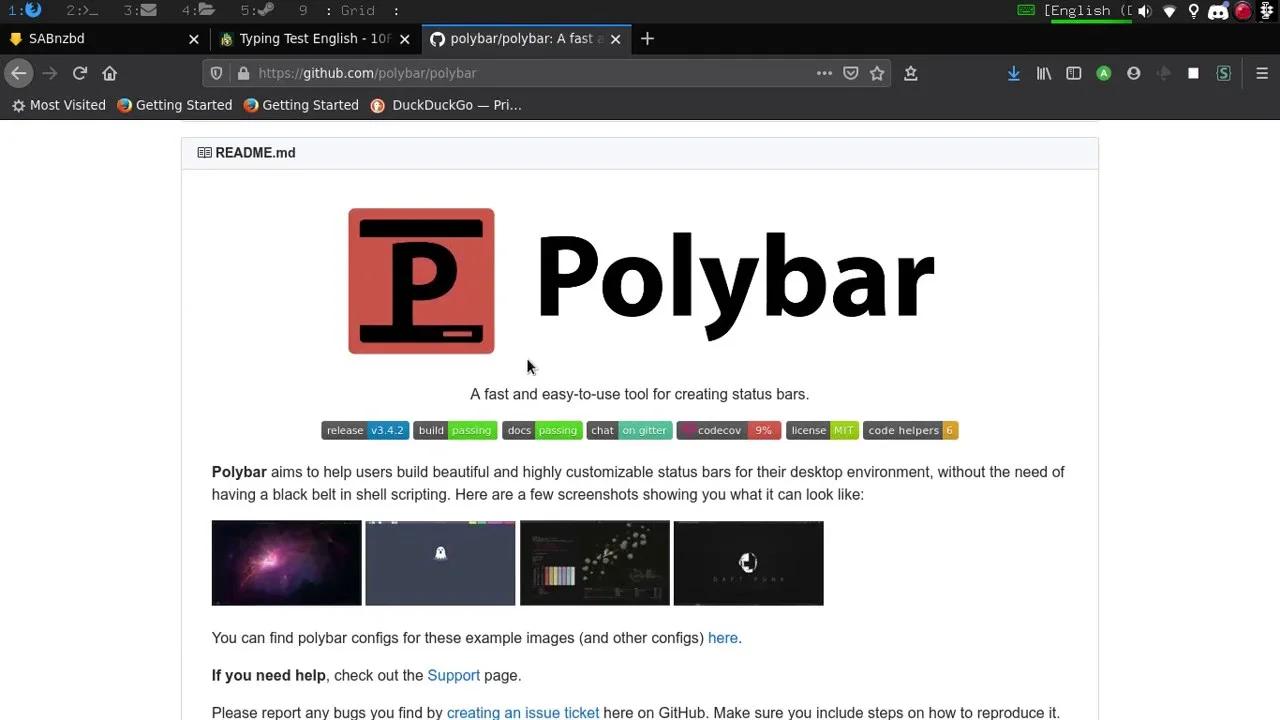Screen dimensions: 1280x720
Task: Open the creating an issue ticket link
Action: 523,712
